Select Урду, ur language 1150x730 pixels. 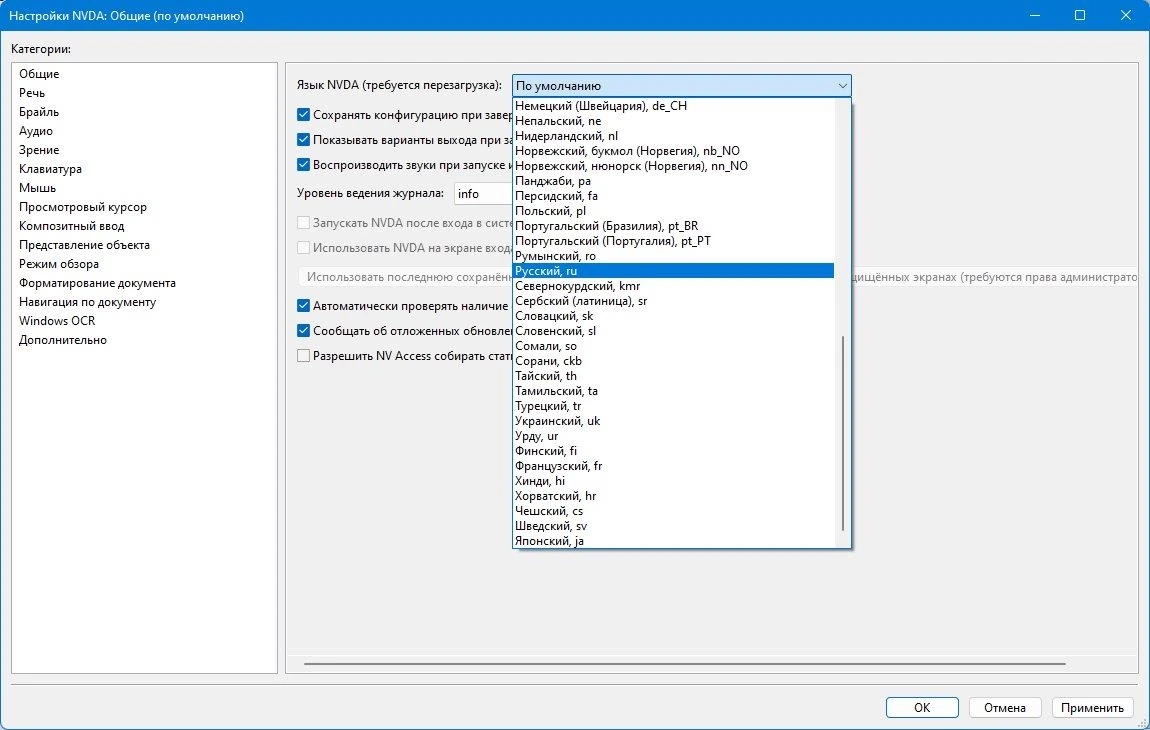pyautogui.click(x=673, y=437)
